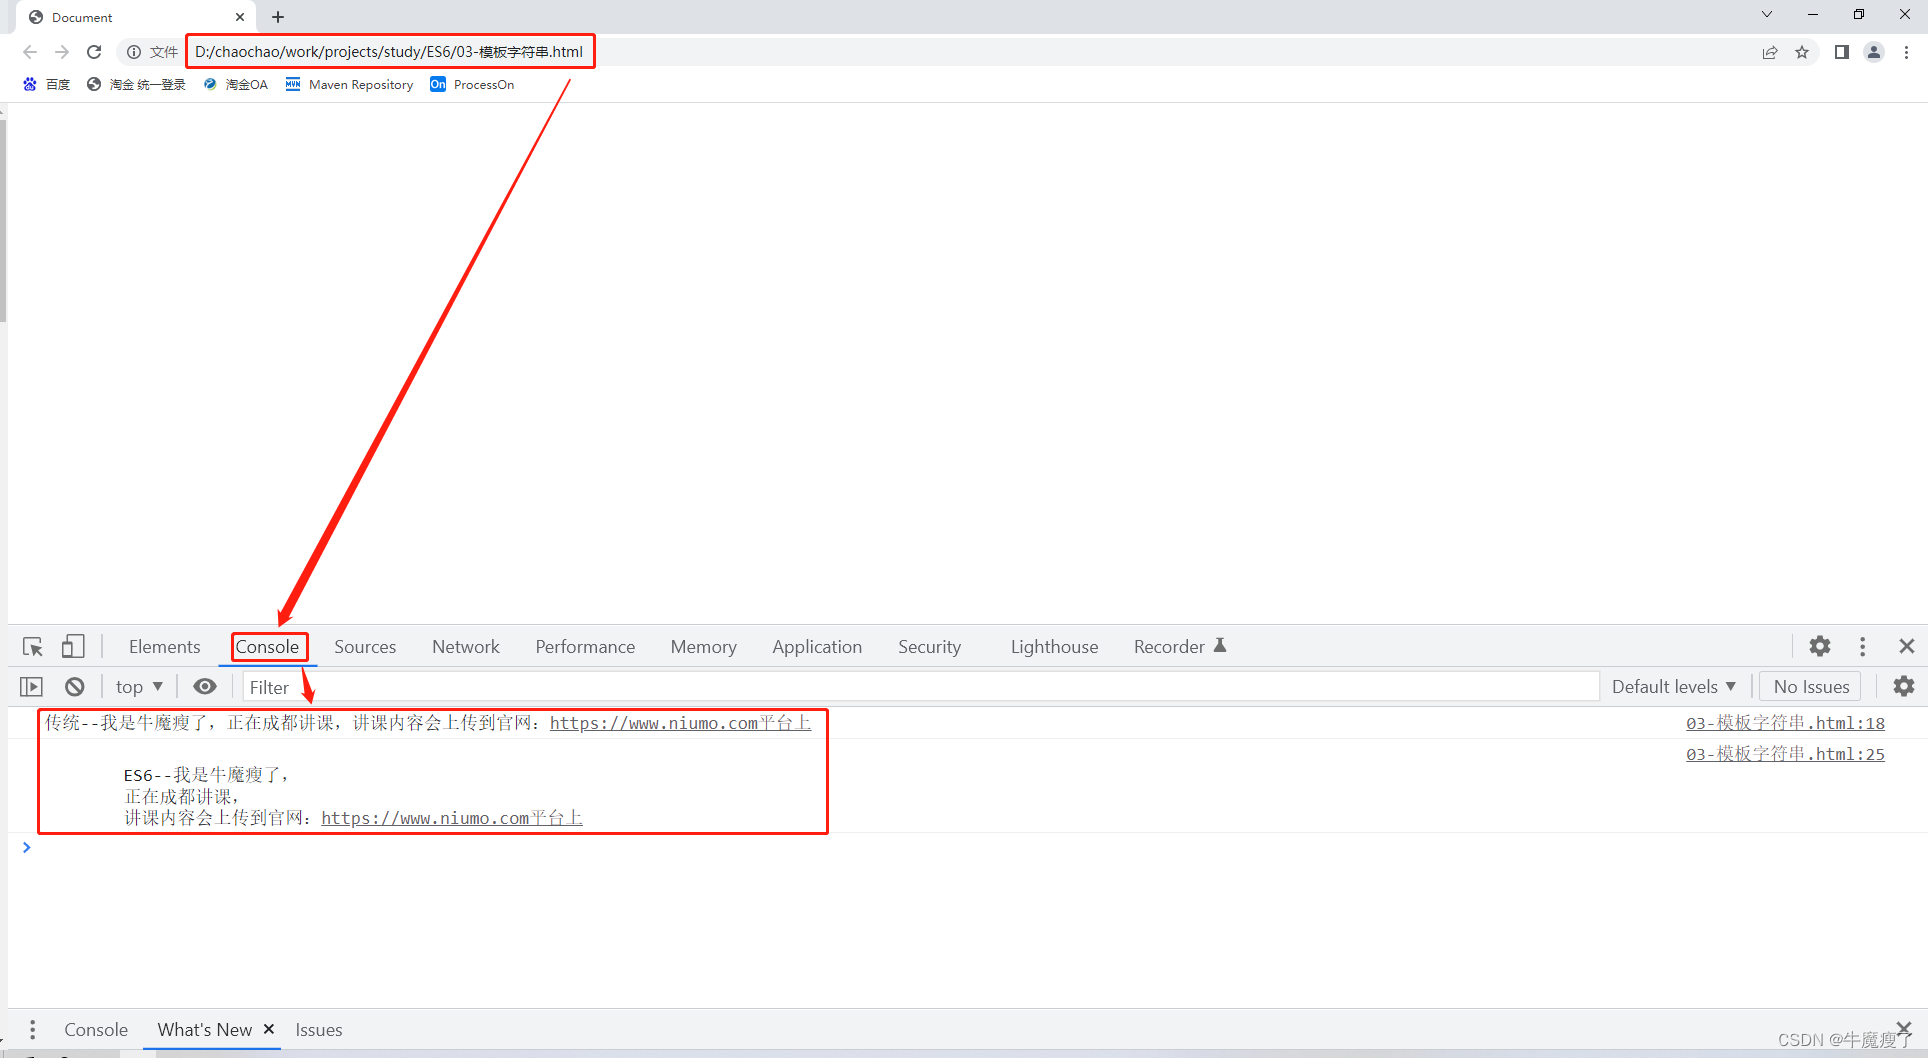1928x1058 pixels.
Task: Open the browser side panel icon
Action: 1842,52
